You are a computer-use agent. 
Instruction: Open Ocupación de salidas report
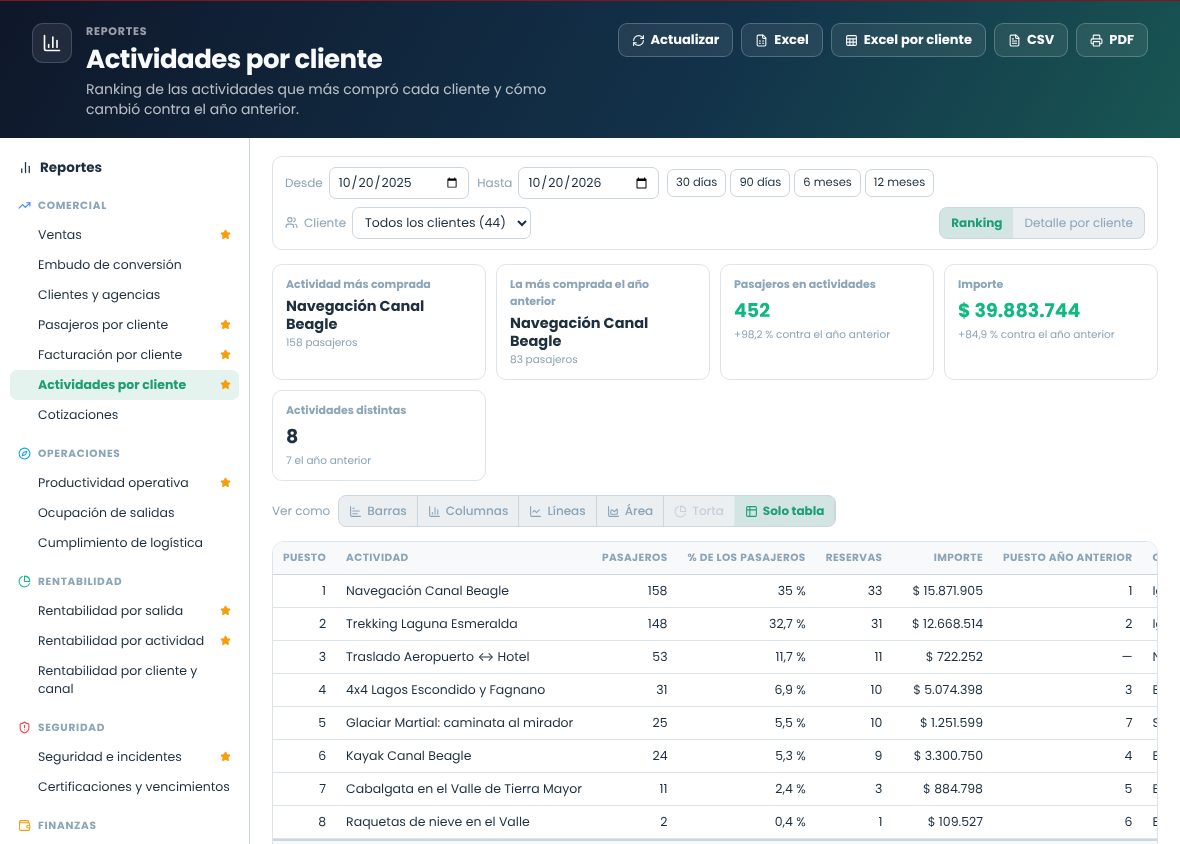point(124,513)
